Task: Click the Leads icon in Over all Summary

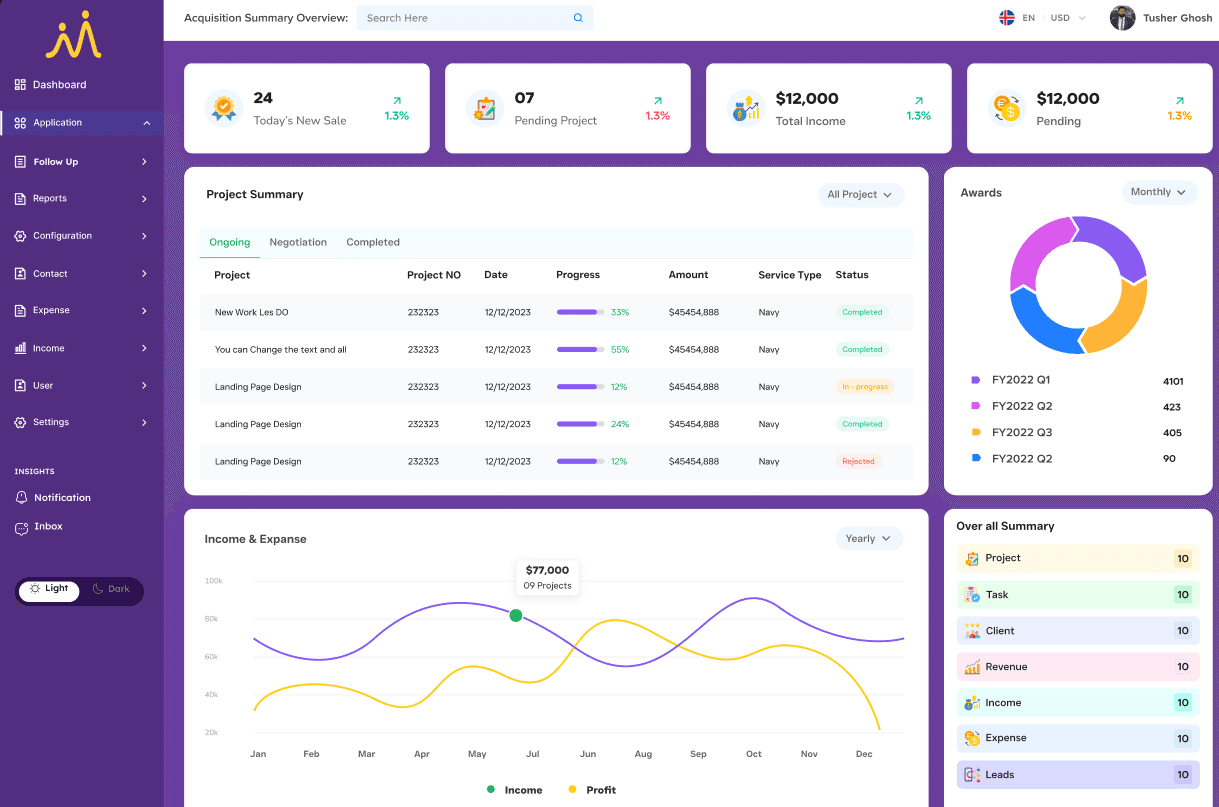Action: 970,774
